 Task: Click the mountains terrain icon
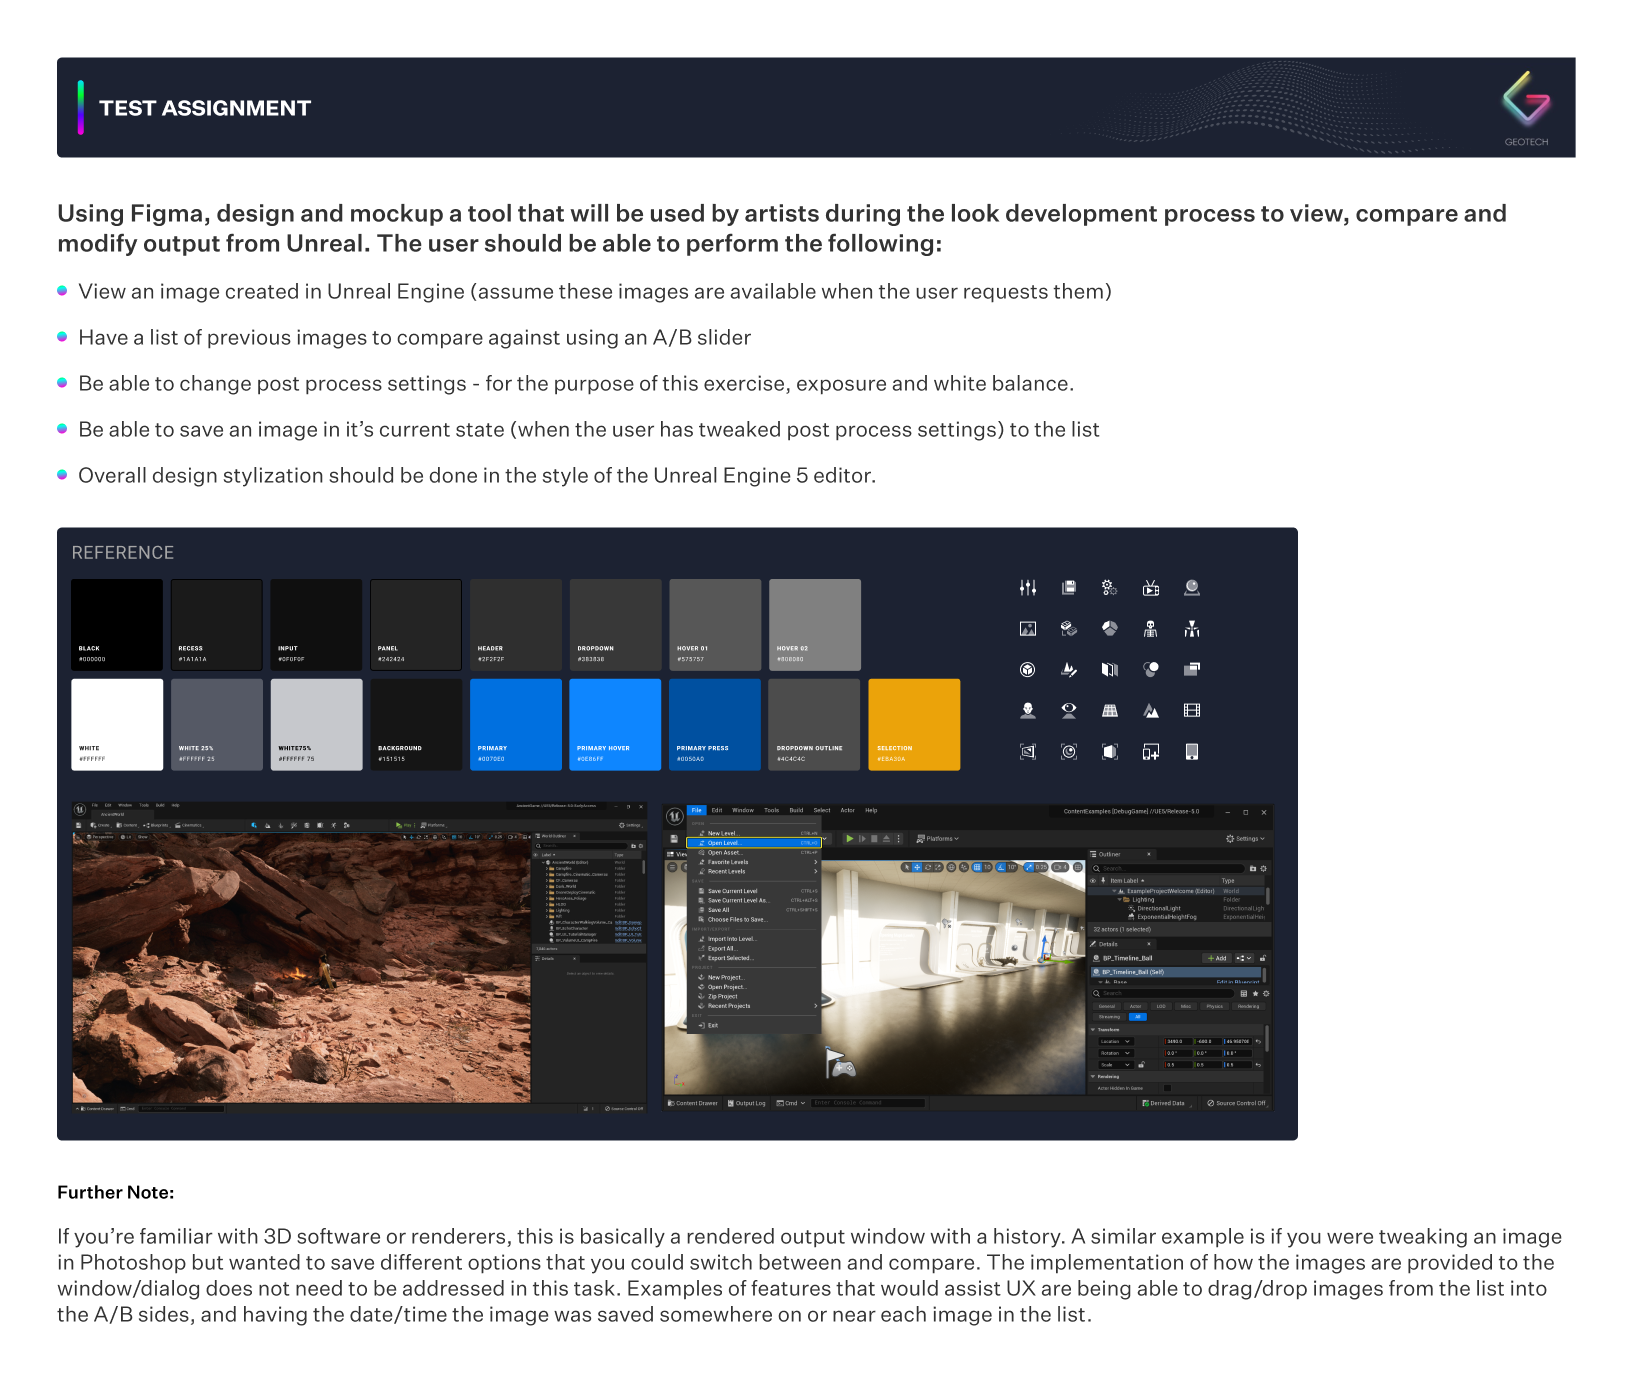click(x=1151, y=711)
